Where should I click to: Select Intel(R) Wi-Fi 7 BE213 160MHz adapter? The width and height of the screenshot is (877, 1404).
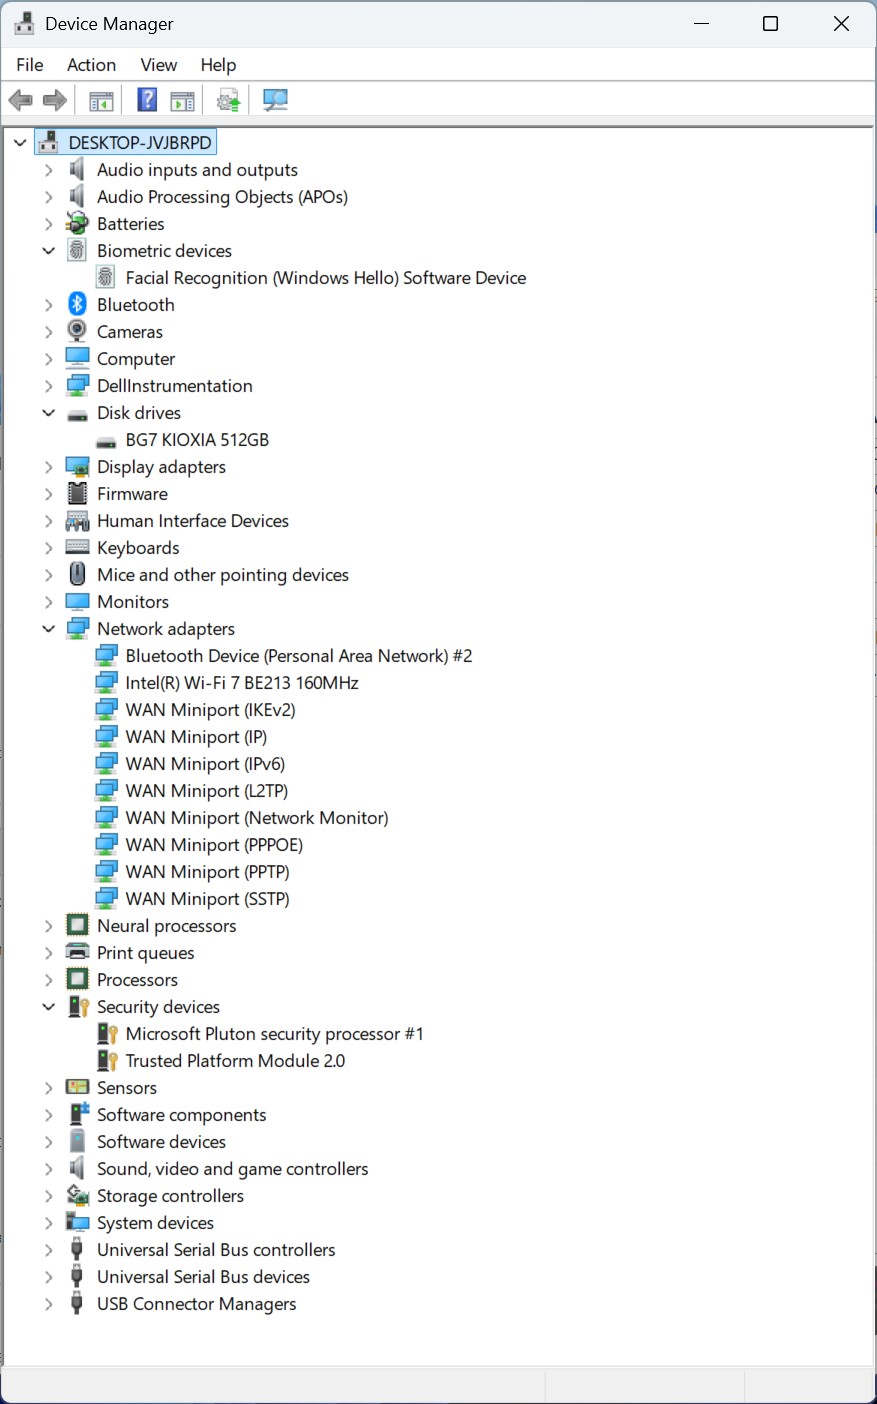coord(242,683)
